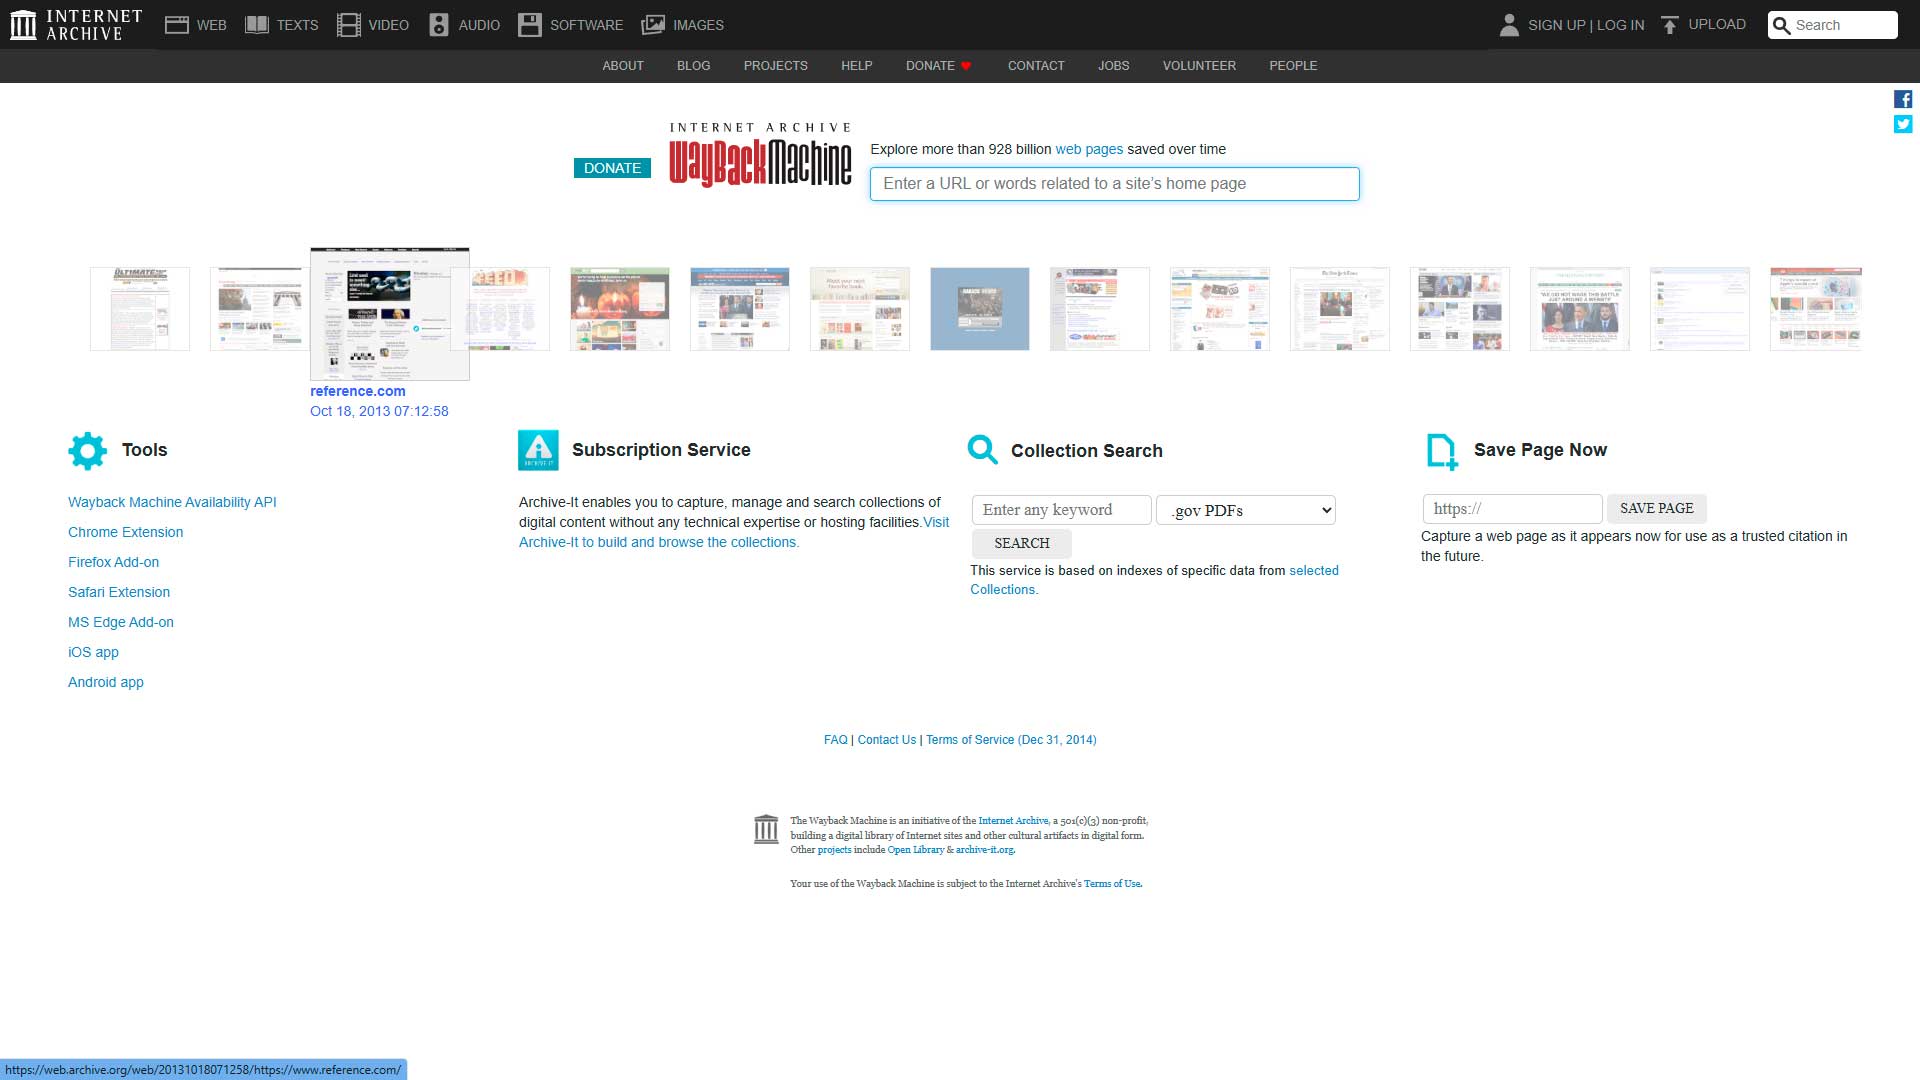Open the Safari Extension link
The width and height of the screenshot is (1920, 1080).
[119, 592]
